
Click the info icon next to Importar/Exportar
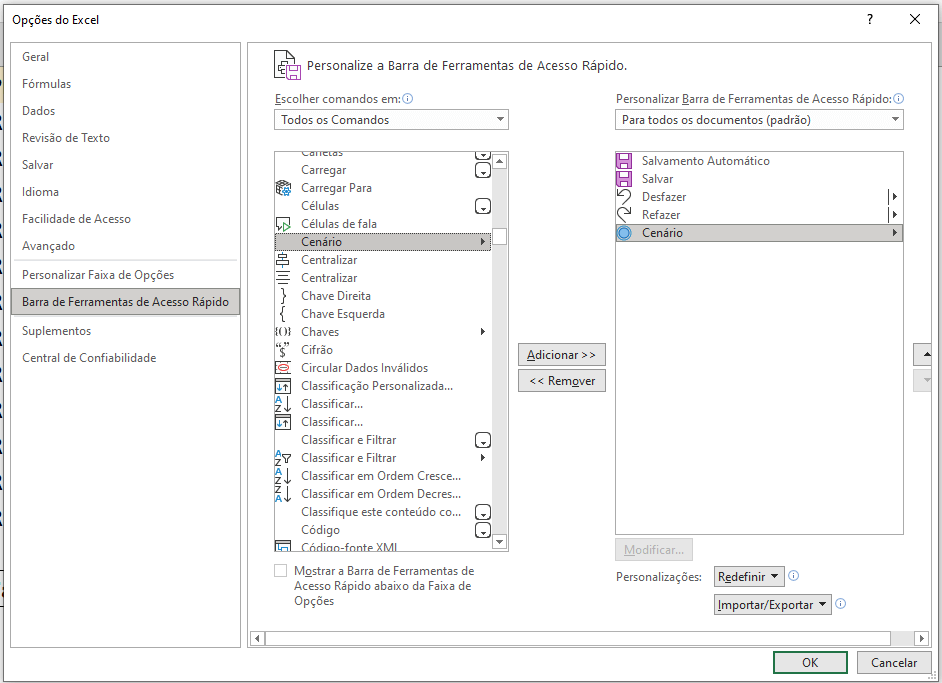coord(840,604)
